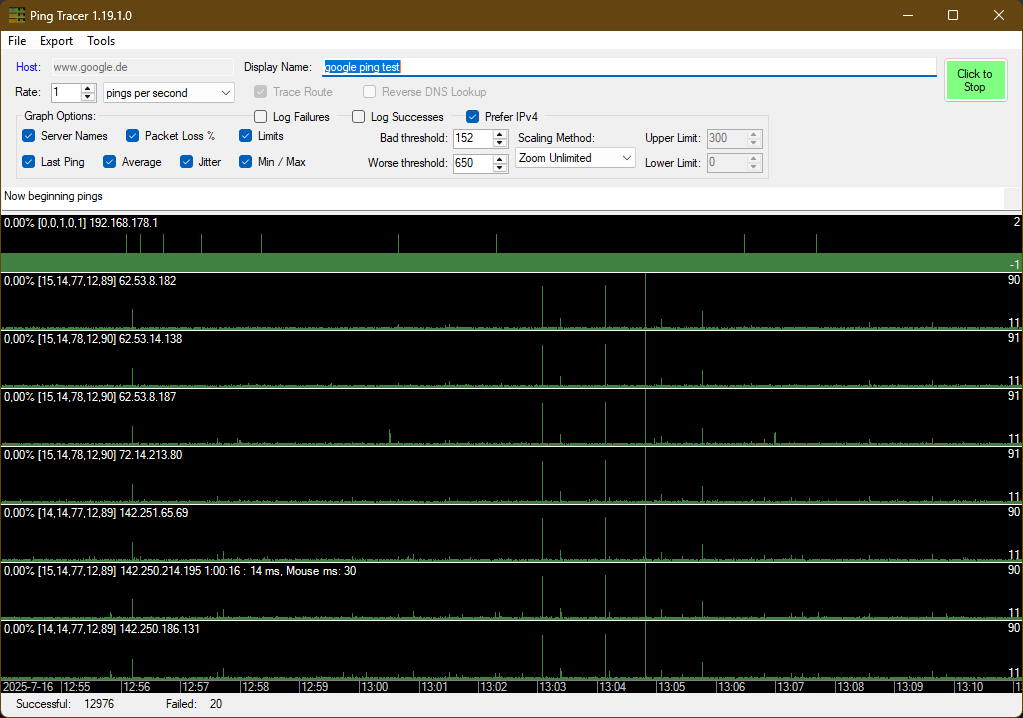Image resolution: width=1023 pixels, height=718 pixels.
Task: Click the 13:05 marker on timeline
Action: tap(671, 687)
